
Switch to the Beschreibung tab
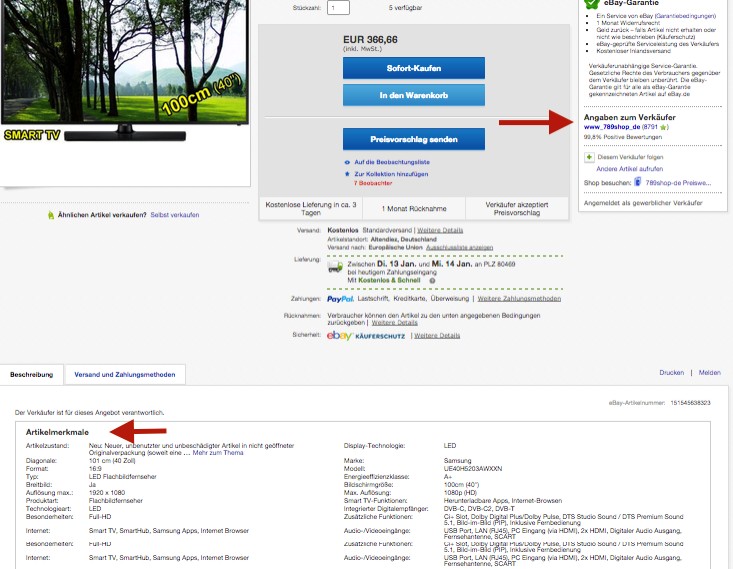click(x=31, y=375)
